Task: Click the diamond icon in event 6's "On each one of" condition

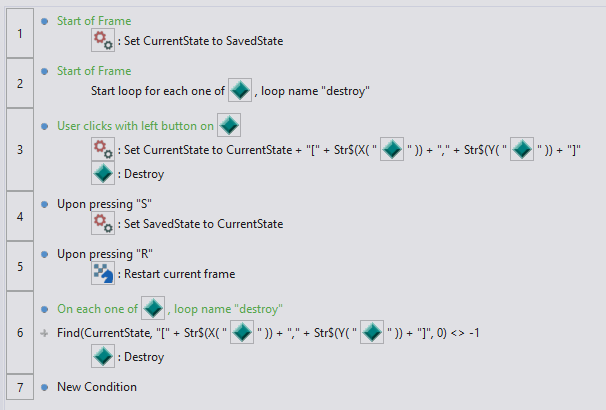Action: click(x=153, y=307)
